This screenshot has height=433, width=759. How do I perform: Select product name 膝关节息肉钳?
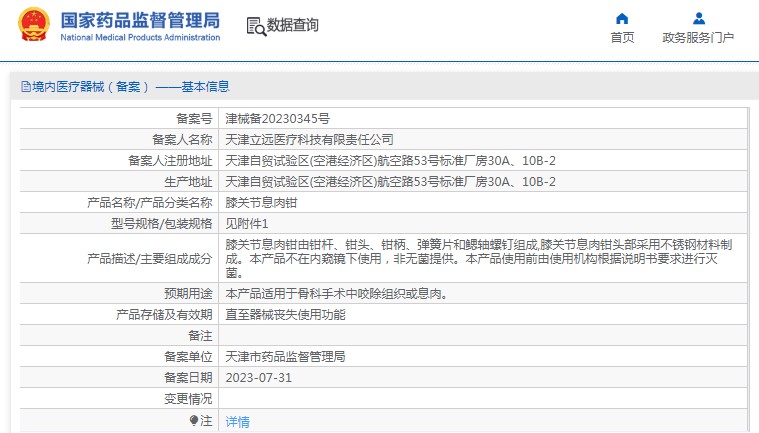pyautogui.click(x=261, y=203)
